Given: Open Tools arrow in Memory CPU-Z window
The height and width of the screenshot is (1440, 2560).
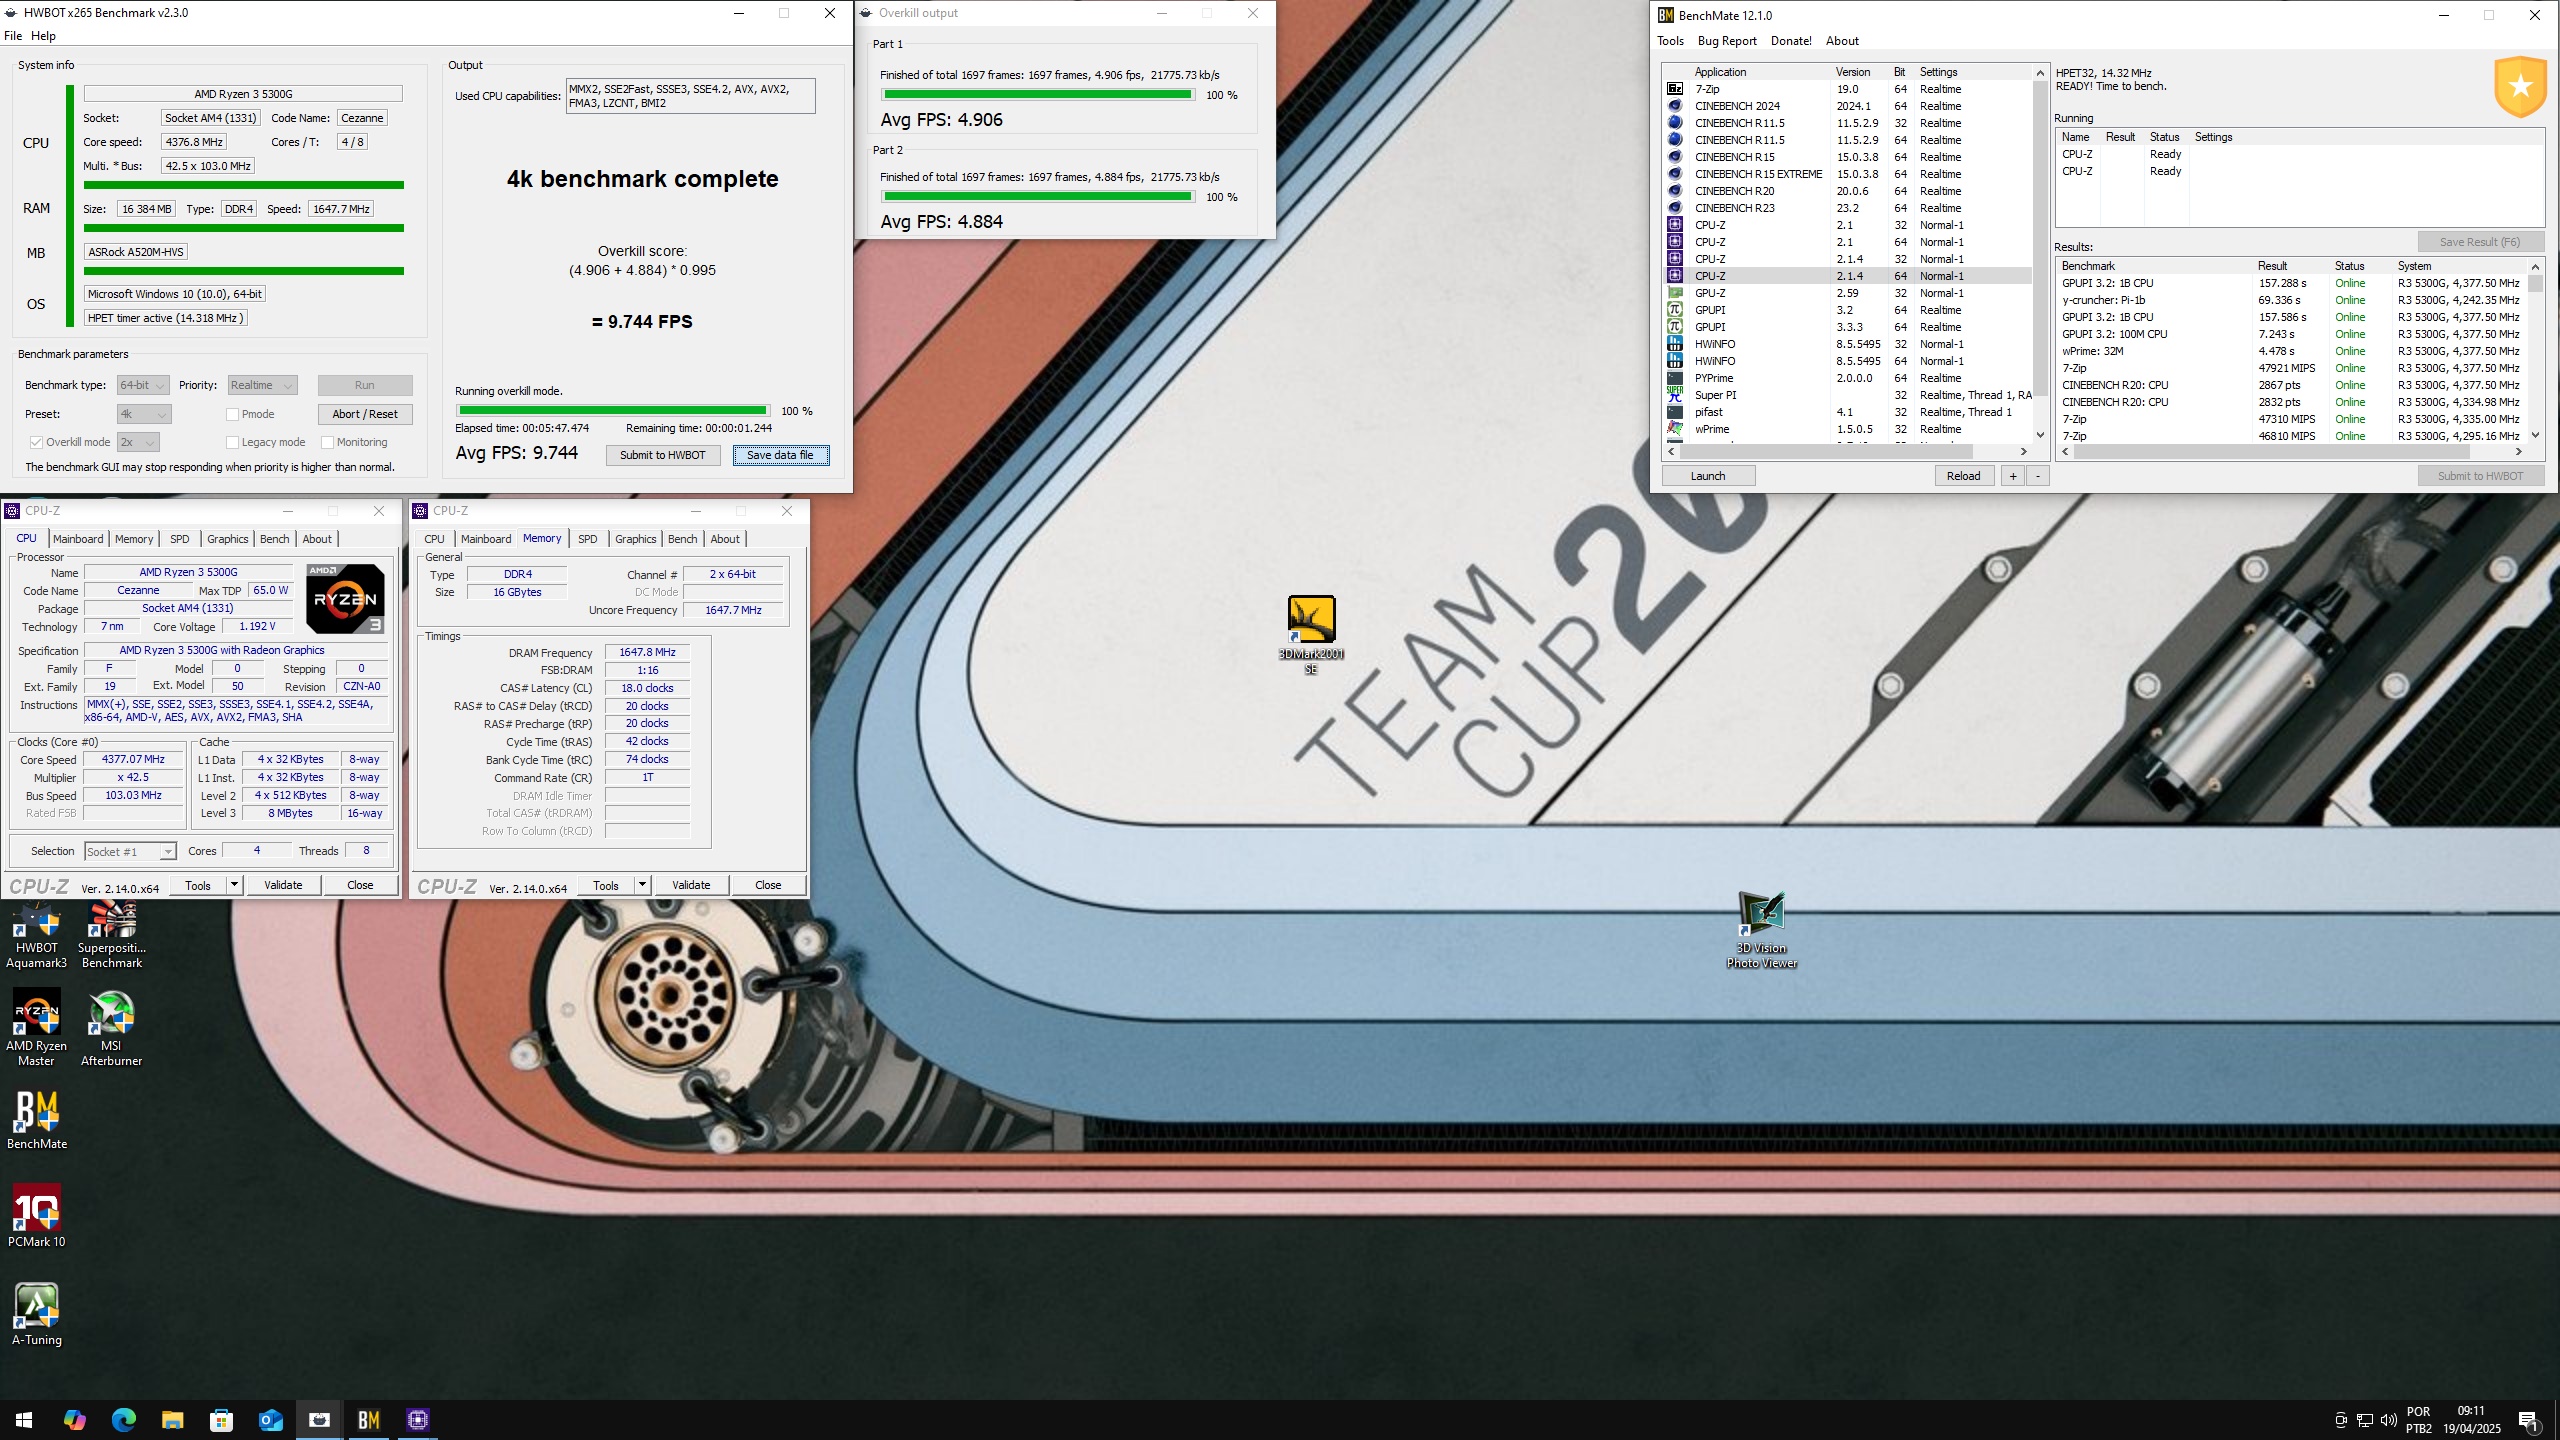Looking at the screenshot, I should tap(642, 885).
